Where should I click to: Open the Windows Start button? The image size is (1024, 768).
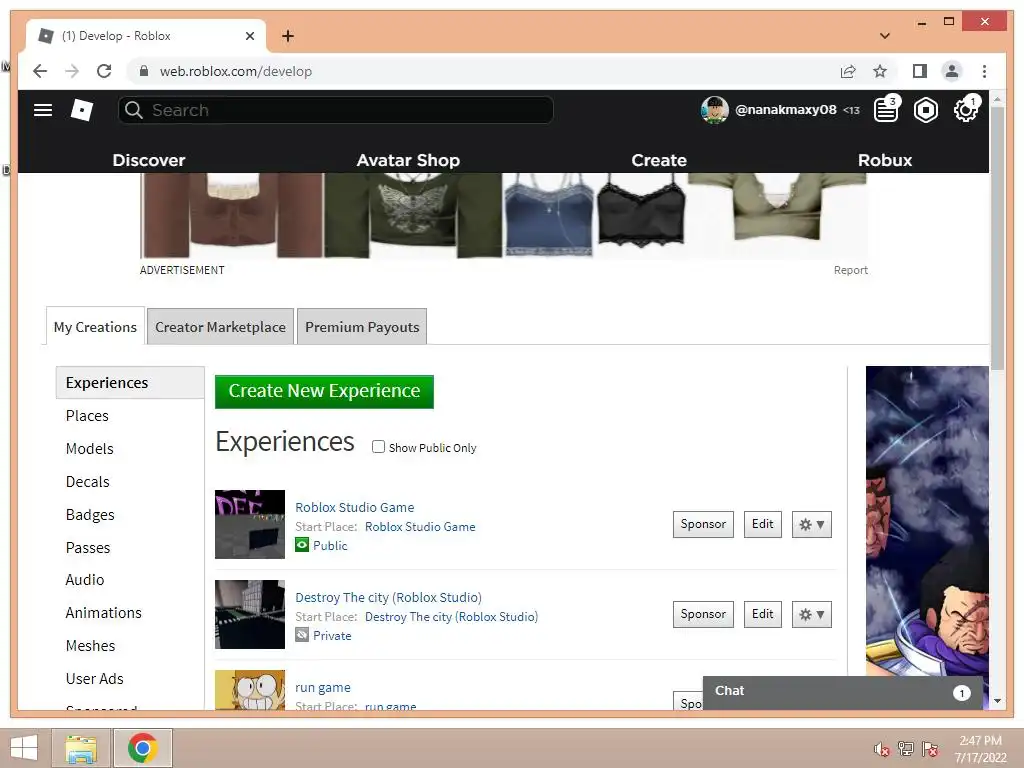24,748
